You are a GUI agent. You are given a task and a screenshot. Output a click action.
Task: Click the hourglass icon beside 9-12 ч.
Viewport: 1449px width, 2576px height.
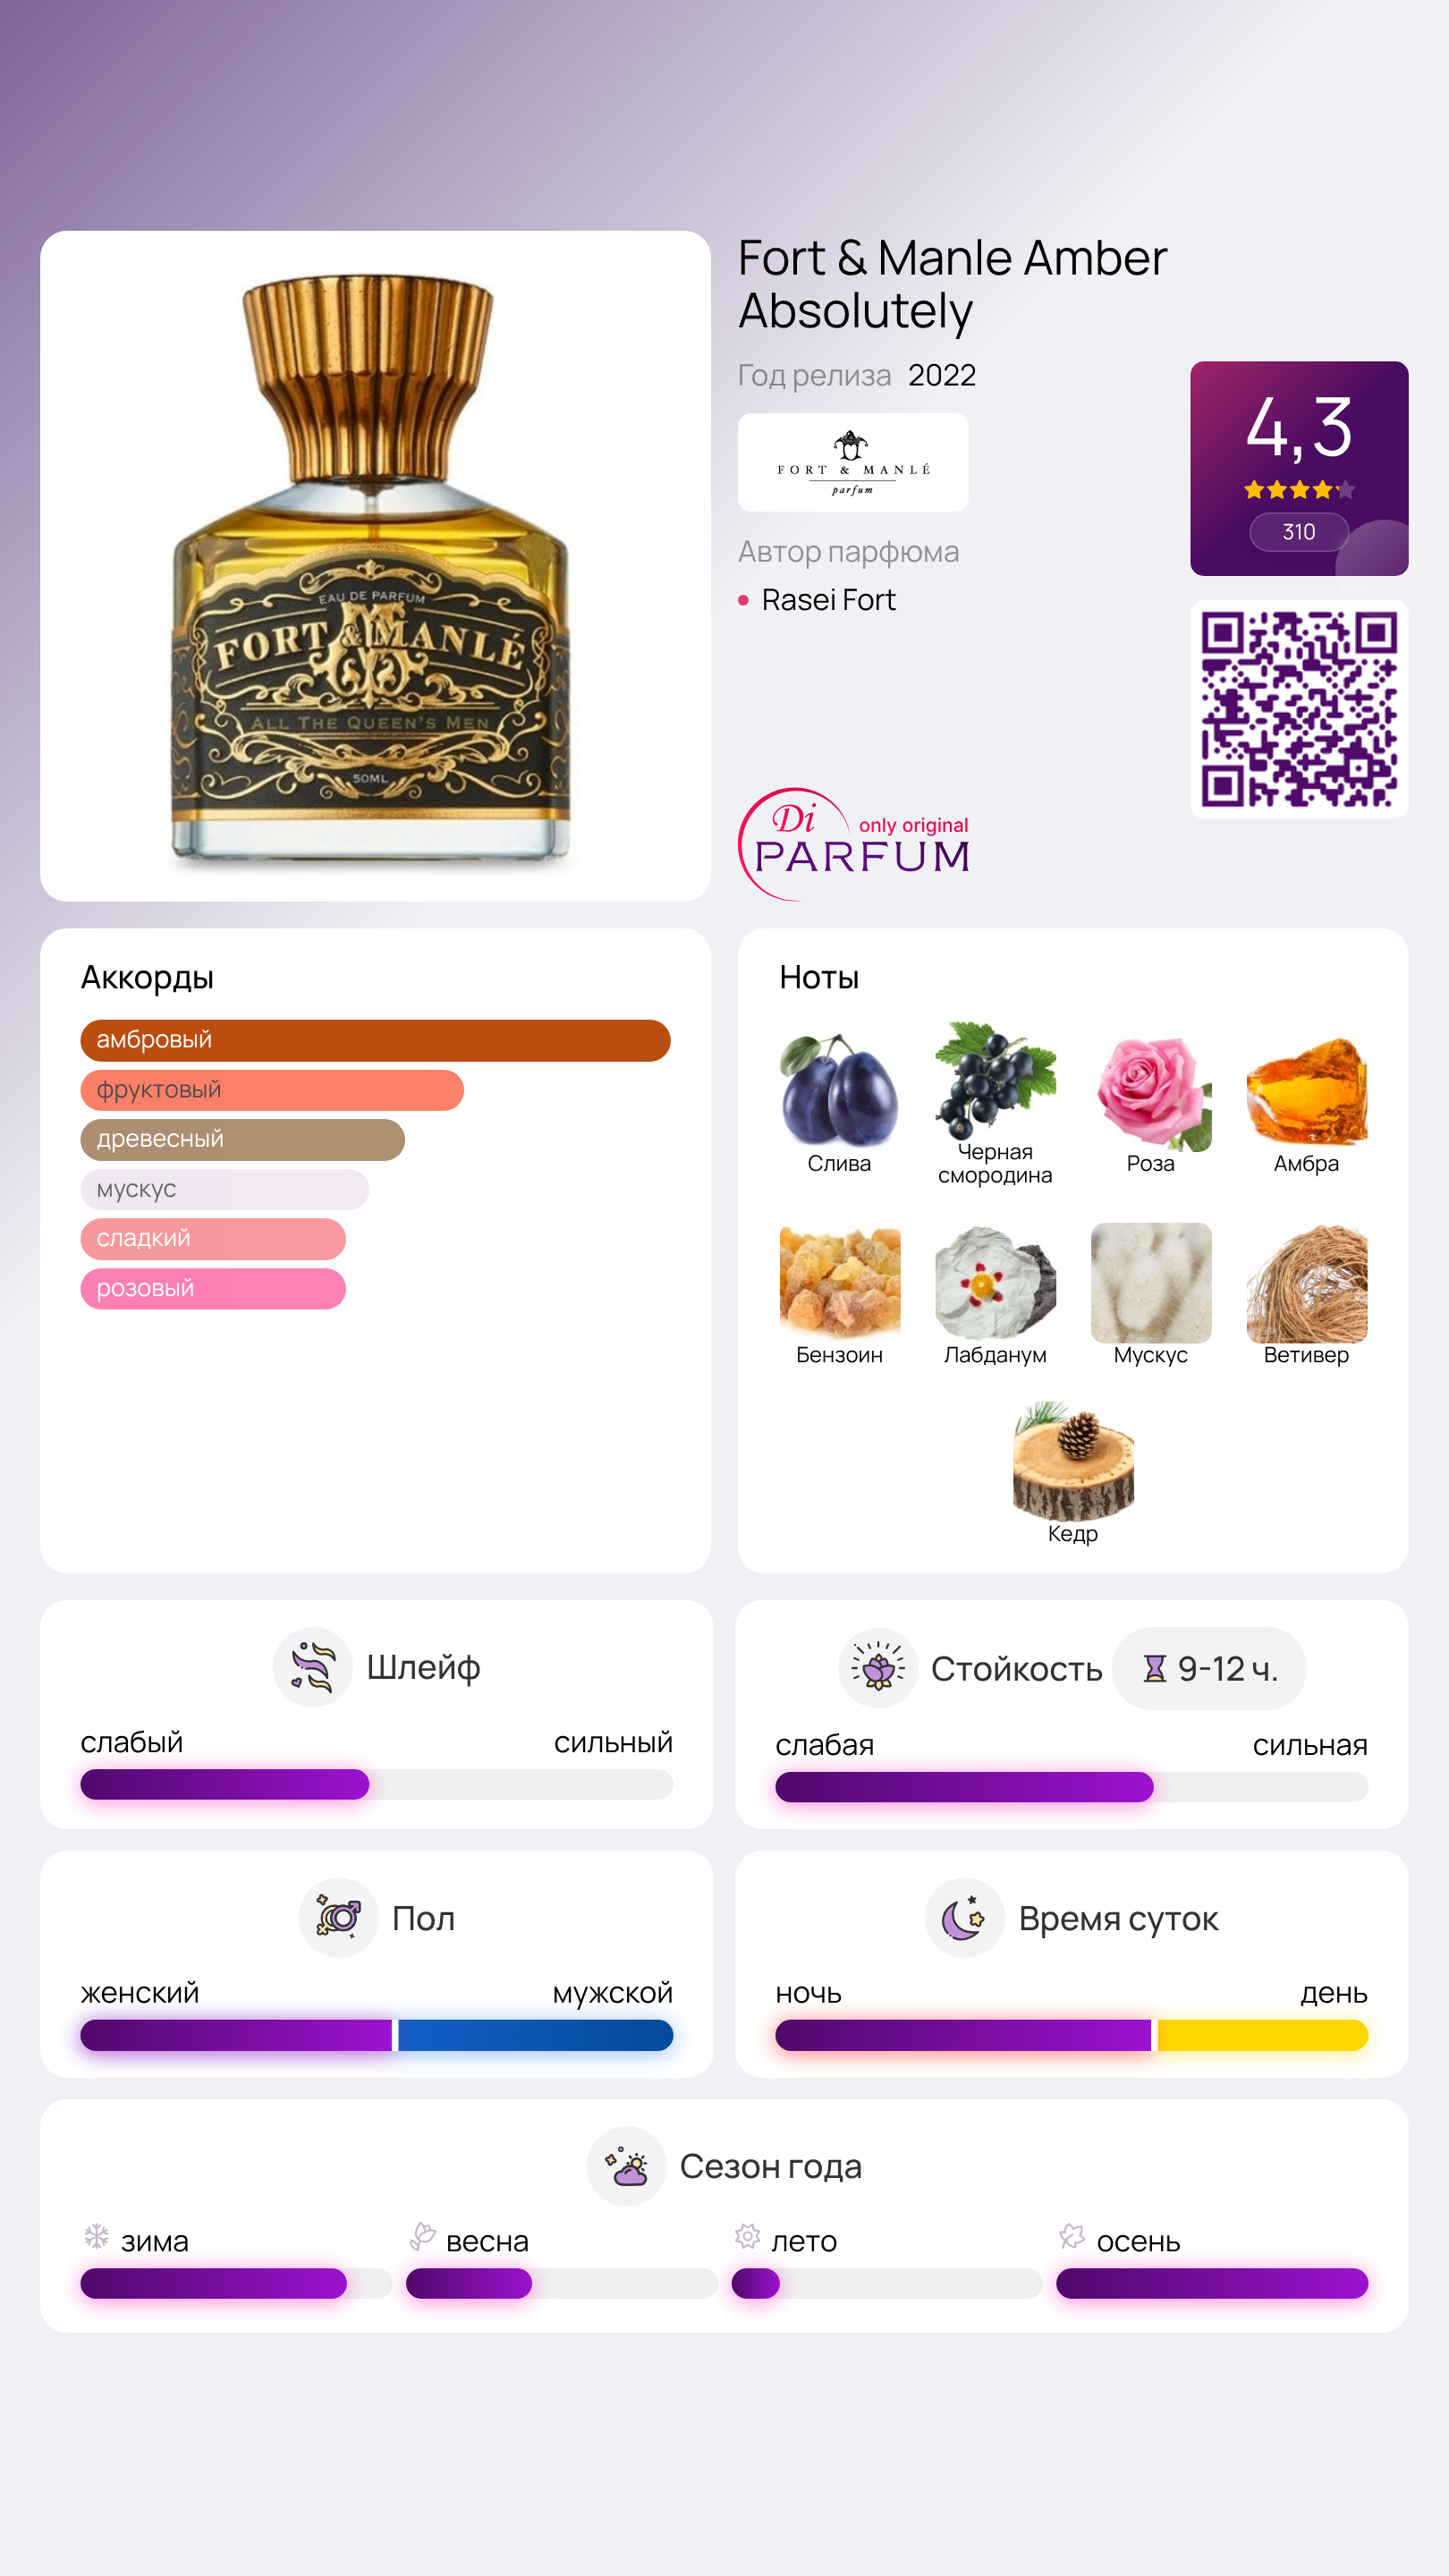pos(1155,1669)
